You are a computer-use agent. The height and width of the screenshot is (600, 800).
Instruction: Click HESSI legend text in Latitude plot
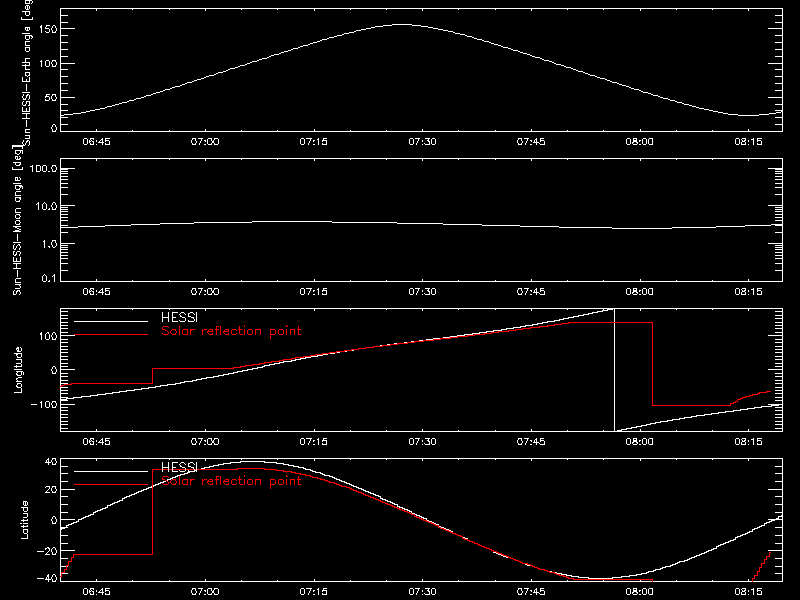click(180, 467)
